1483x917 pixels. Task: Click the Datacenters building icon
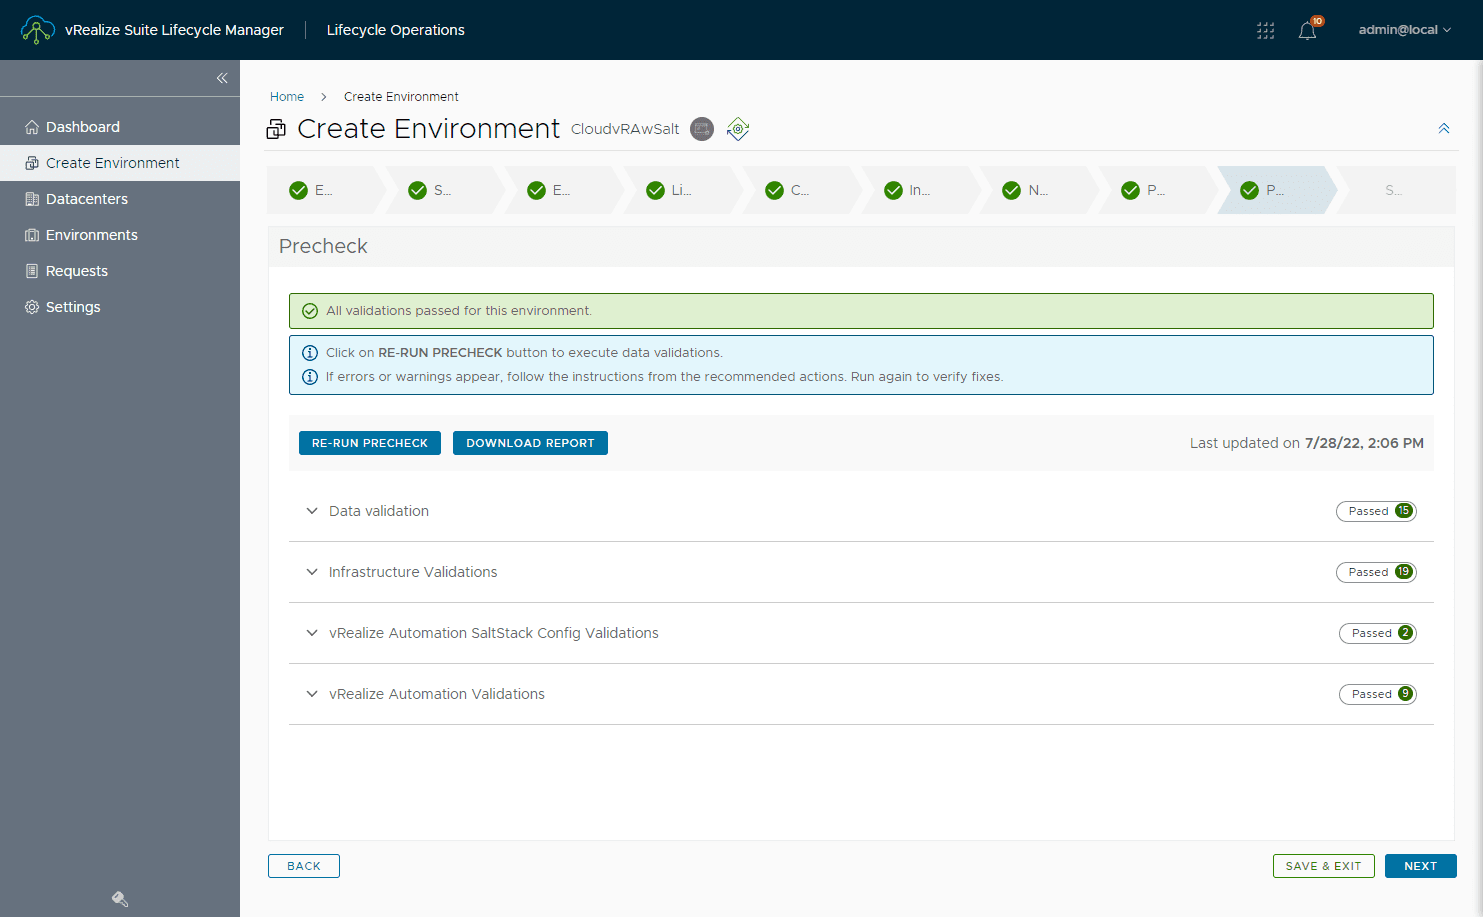[x=32, y=199]
